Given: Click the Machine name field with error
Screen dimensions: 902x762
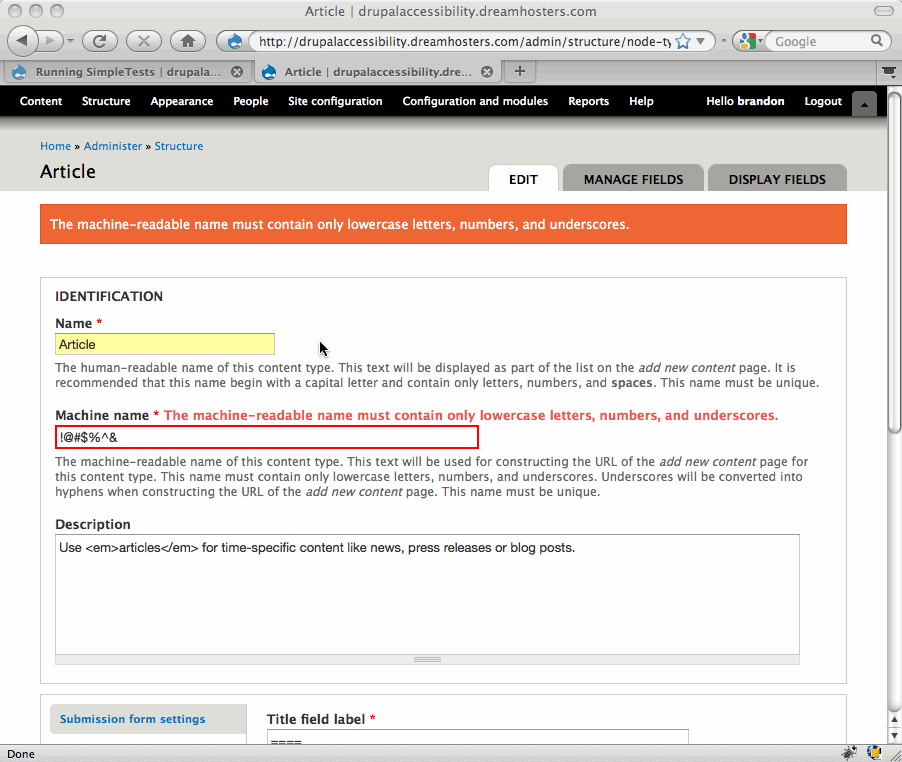Looking at the screenshot, I should coord(267,437).
